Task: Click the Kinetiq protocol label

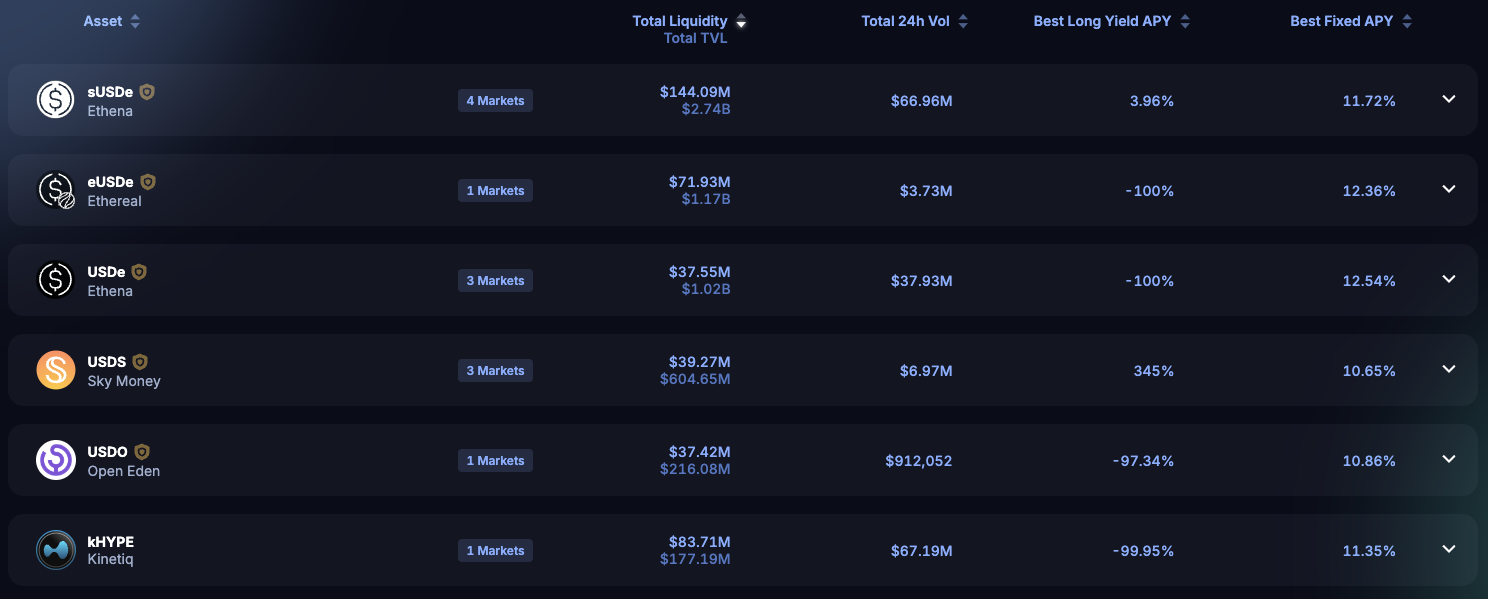Action: (110, 560)
